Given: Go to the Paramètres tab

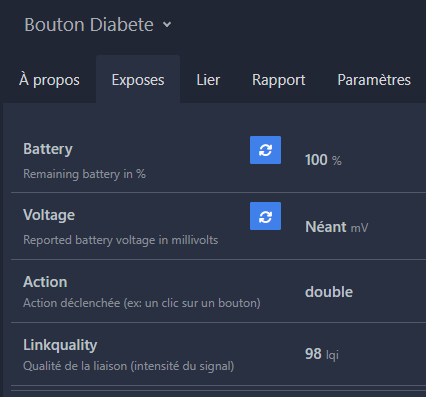Looking at the screenshot, I should pyautogui.click(x=374, y=80).
